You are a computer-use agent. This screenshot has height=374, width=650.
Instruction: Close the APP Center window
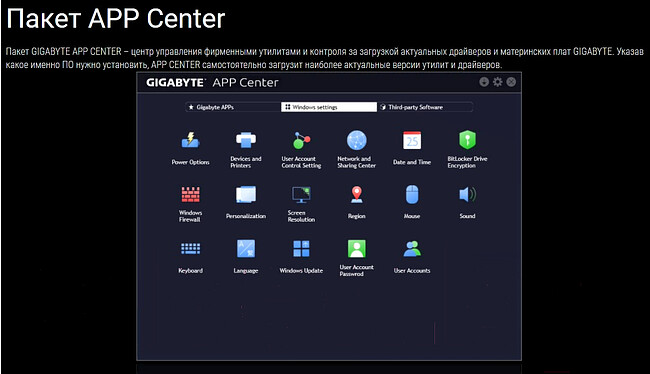coord(511,82)
